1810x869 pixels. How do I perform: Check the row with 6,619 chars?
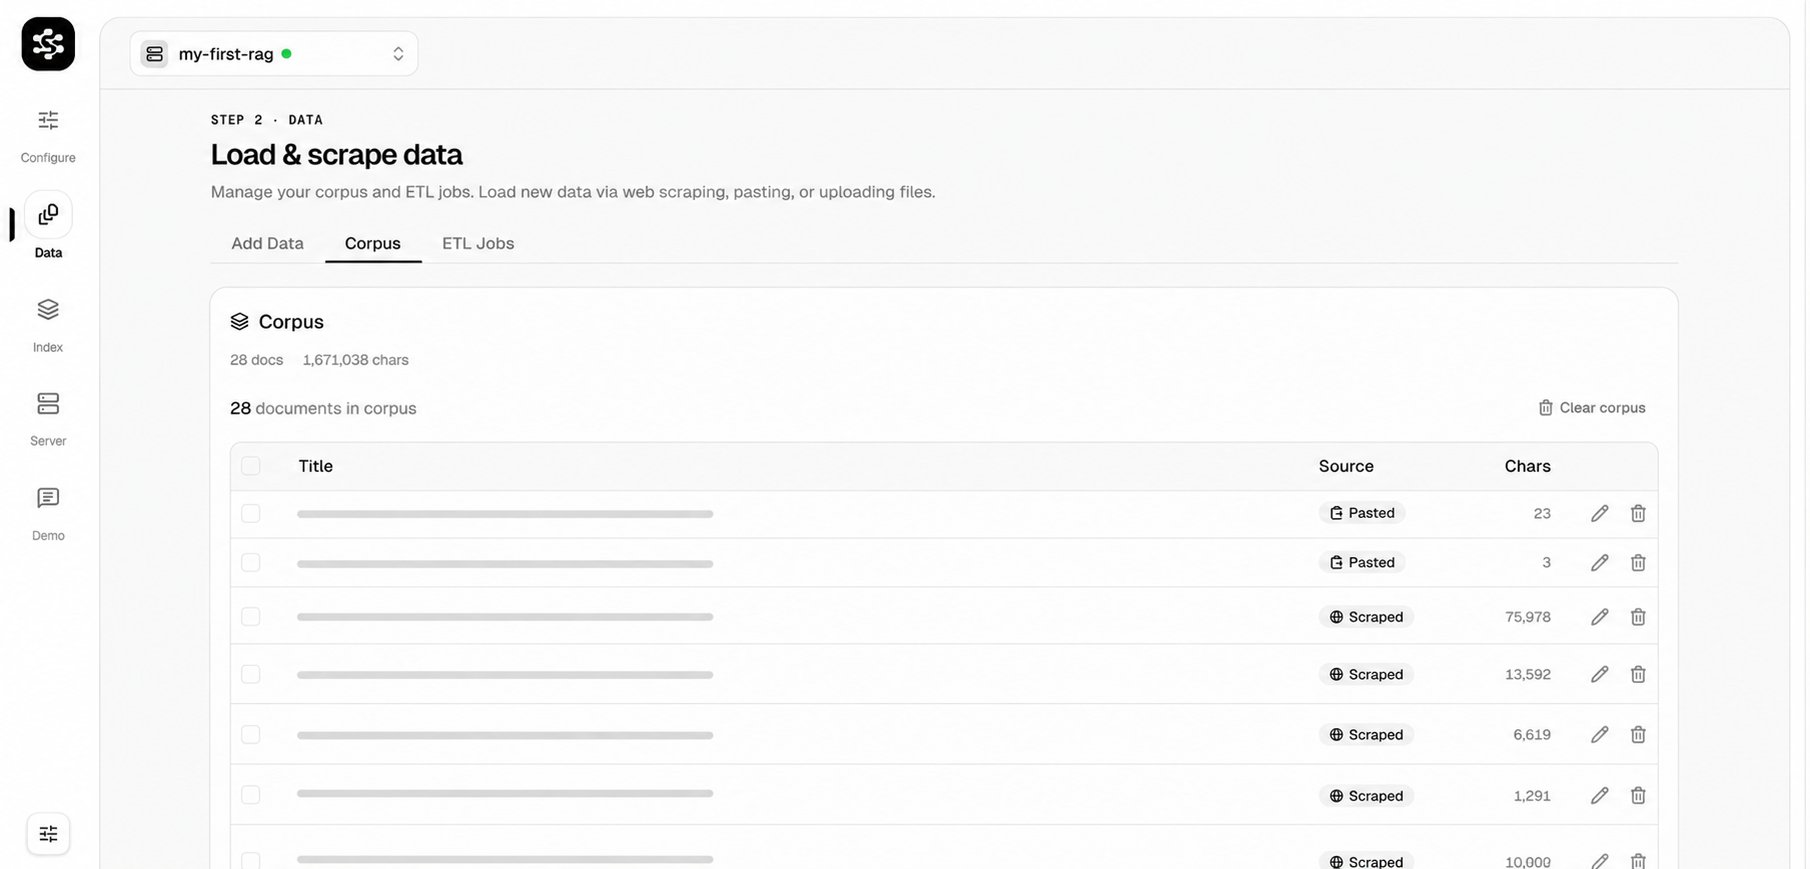pyautogui.click(x=251, y=734)
